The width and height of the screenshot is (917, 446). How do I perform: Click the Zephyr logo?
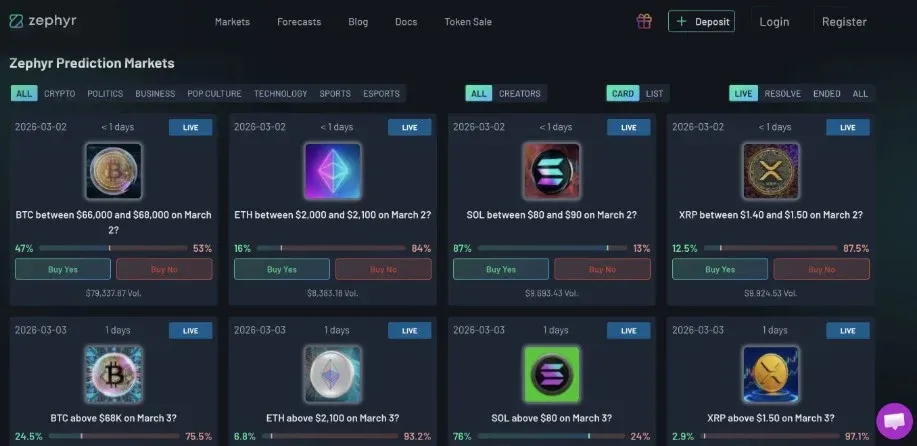43,22
